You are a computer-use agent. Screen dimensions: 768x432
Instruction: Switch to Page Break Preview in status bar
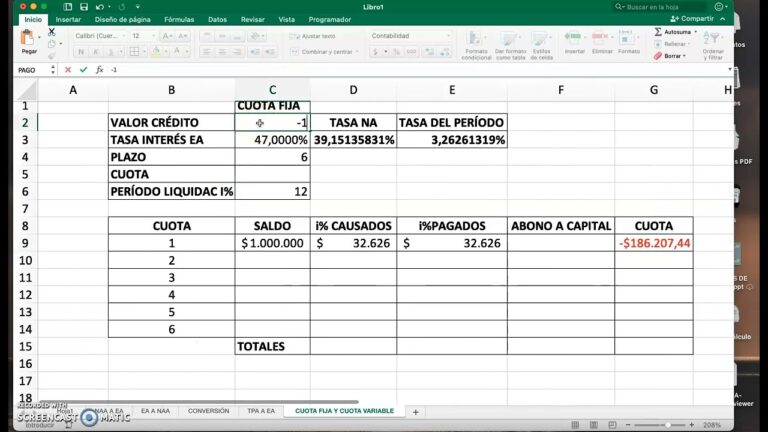pos(612,425)
